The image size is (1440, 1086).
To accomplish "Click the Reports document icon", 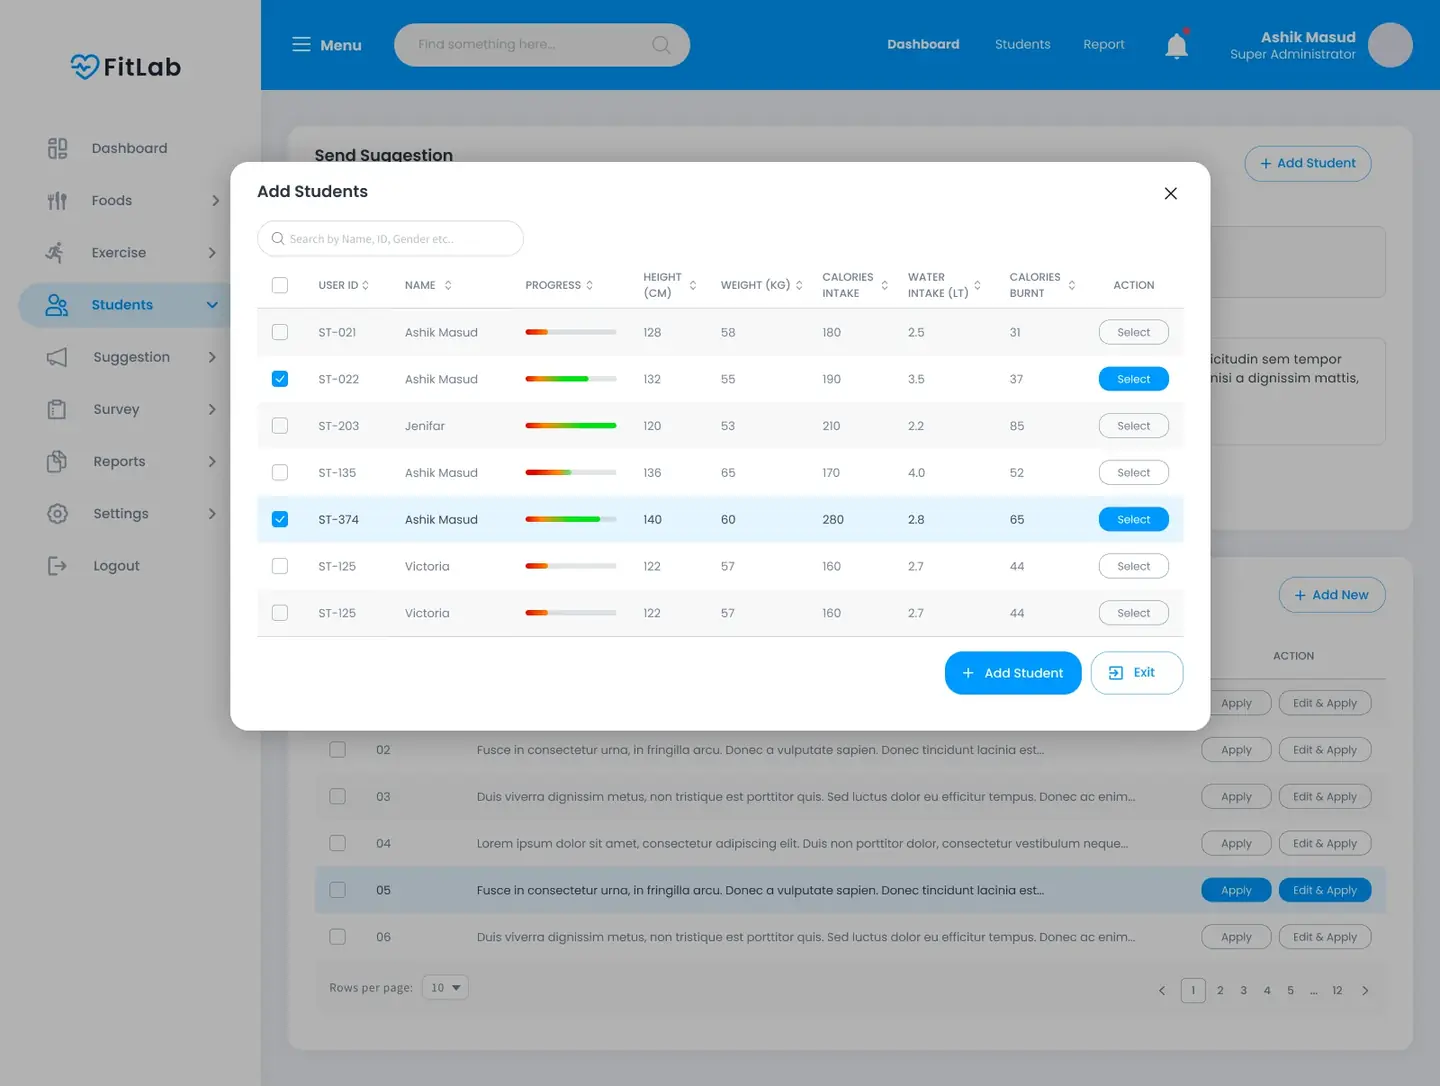I will click(57, 461).
